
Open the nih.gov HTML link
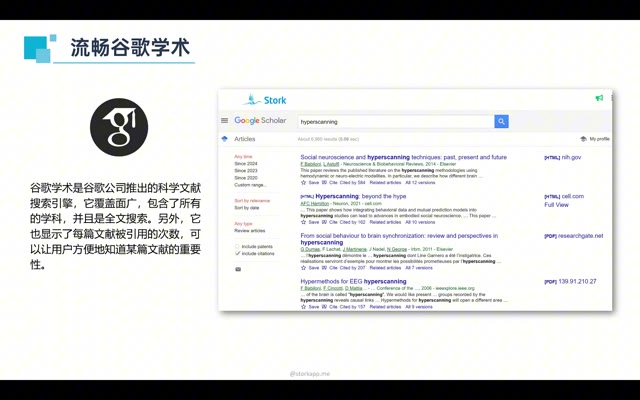click(562, 157)
